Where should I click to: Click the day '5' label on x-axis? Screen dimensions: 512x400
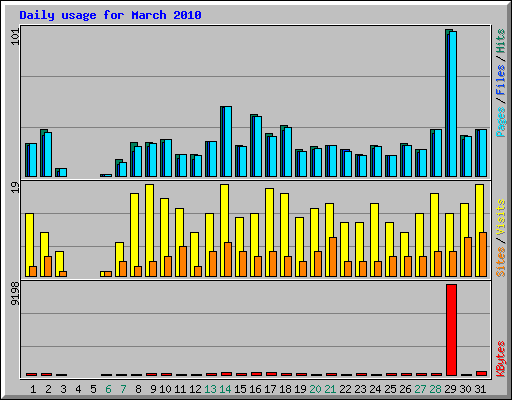93,389
